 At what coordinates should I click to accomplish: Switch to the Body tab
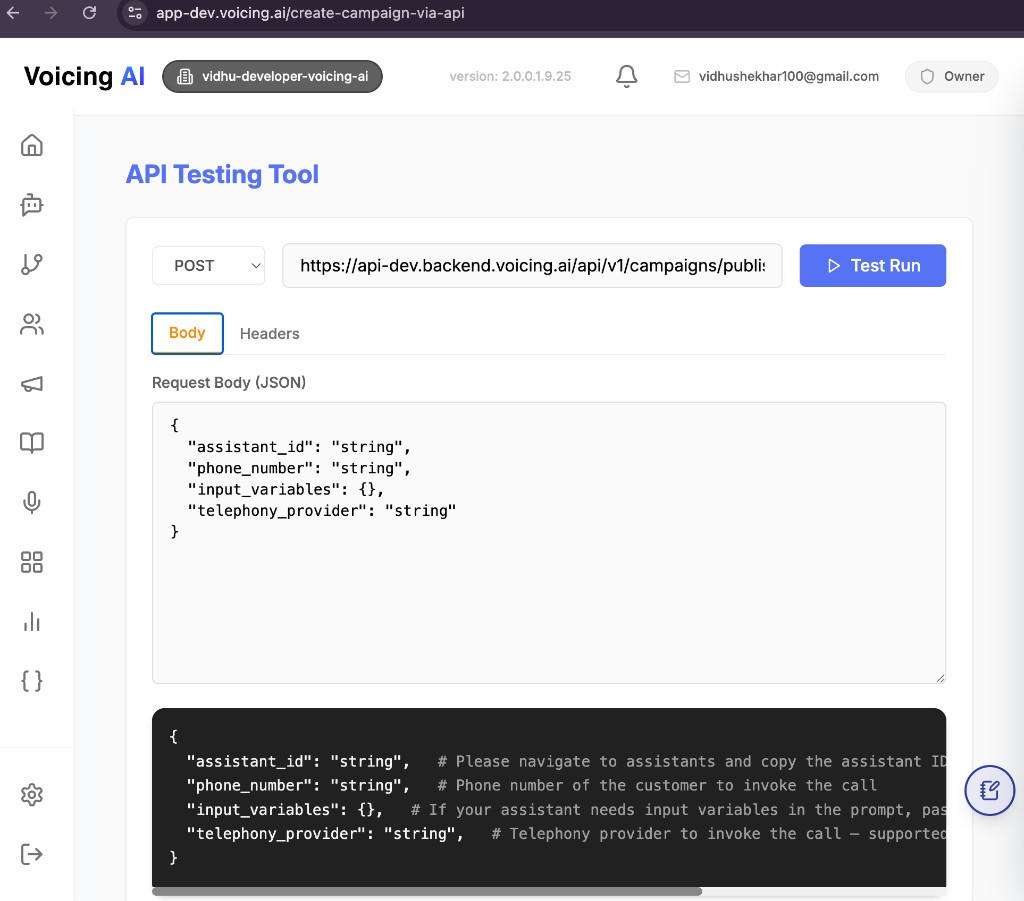(187, 333)
